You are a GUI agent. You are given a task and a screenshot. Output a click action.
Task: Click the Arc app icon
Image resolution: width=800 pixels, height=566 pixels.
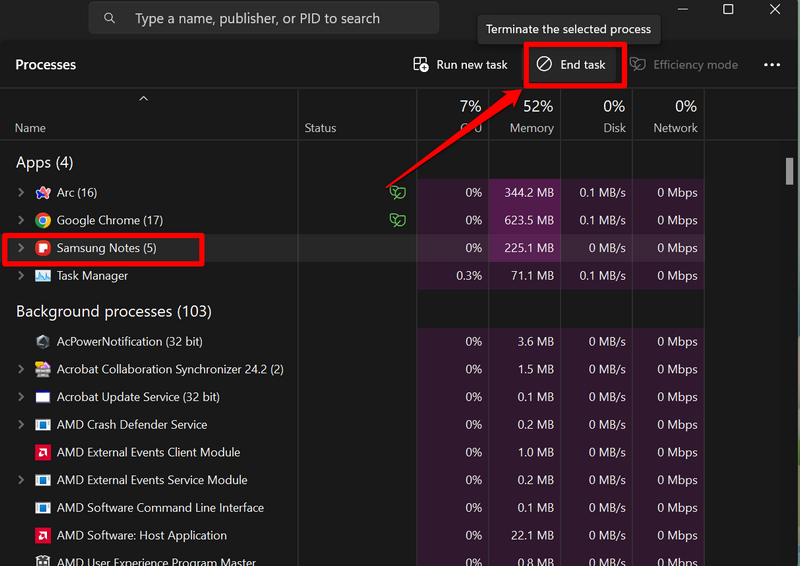click(43, 193)
